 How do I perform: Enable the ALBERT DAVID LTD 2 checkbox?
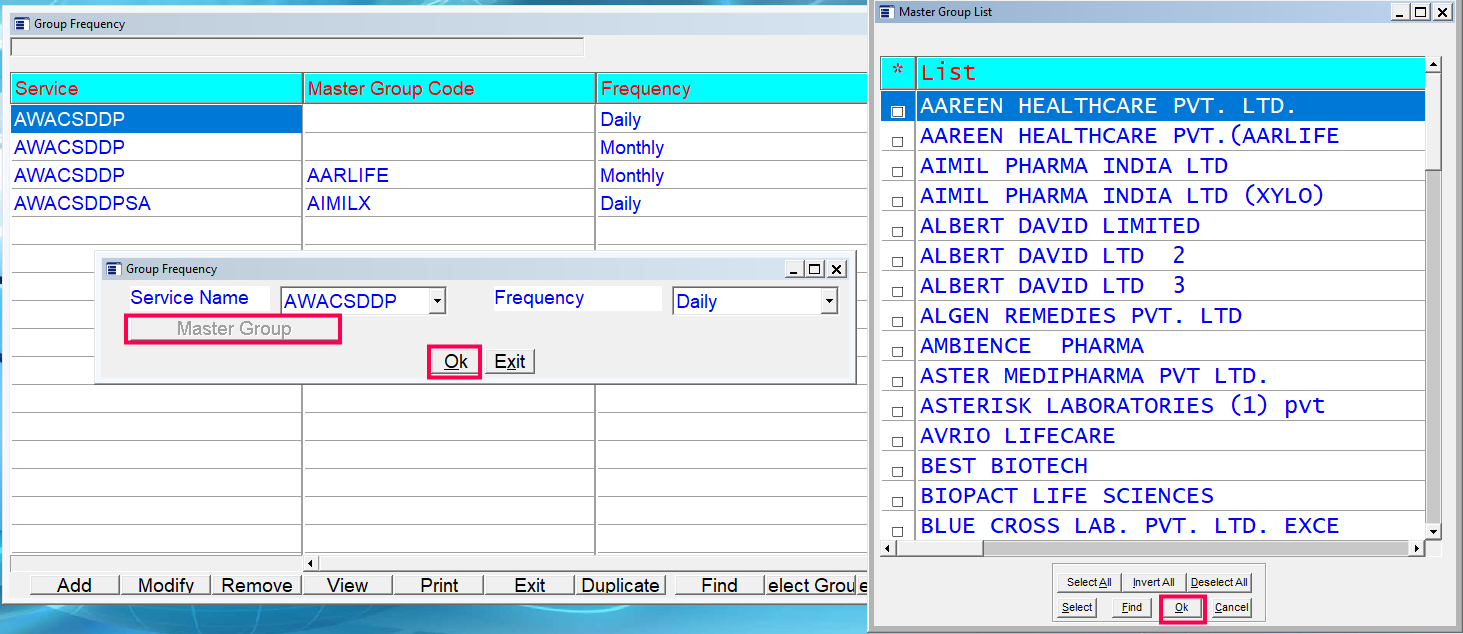[897, 262]
